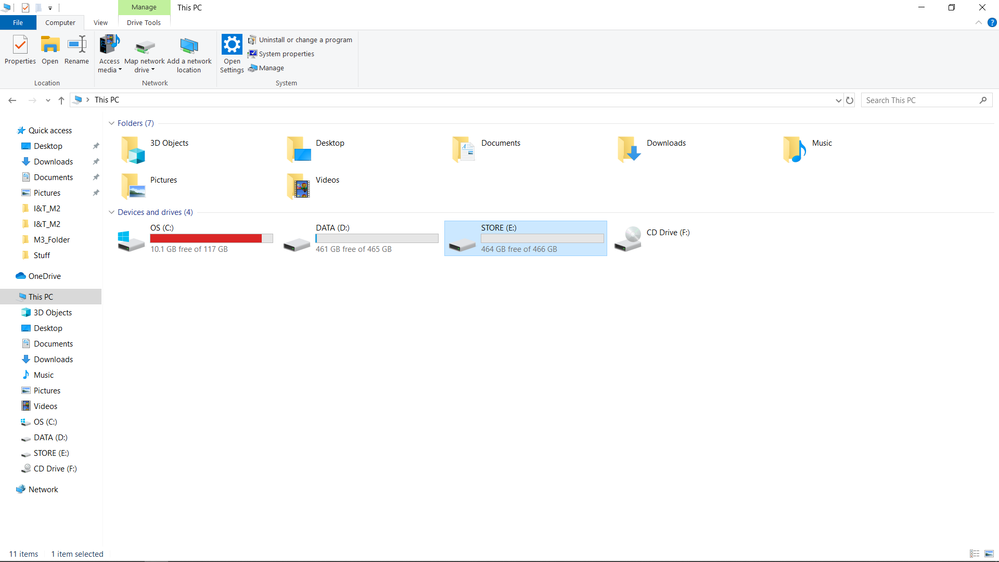Open OS (C:) in sidebar tree
The height and width of the screenshot is (562, 999).
click(39, 422)
